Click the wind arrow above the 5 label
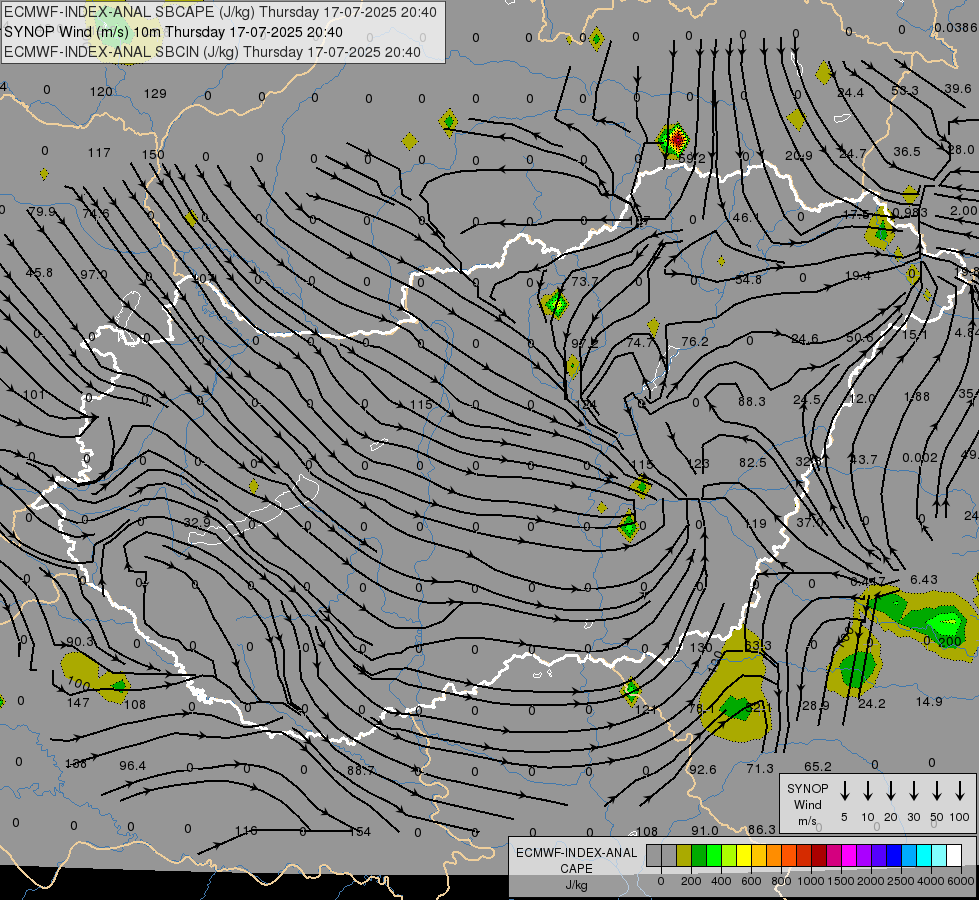This screenshot has height=900, width=979. tap(844, 791)
